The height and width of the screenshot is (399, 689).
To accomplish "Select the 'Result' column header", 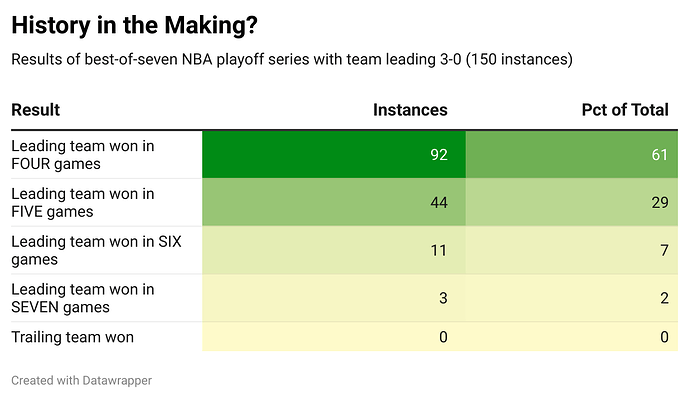I will click(x=36, y=110).
